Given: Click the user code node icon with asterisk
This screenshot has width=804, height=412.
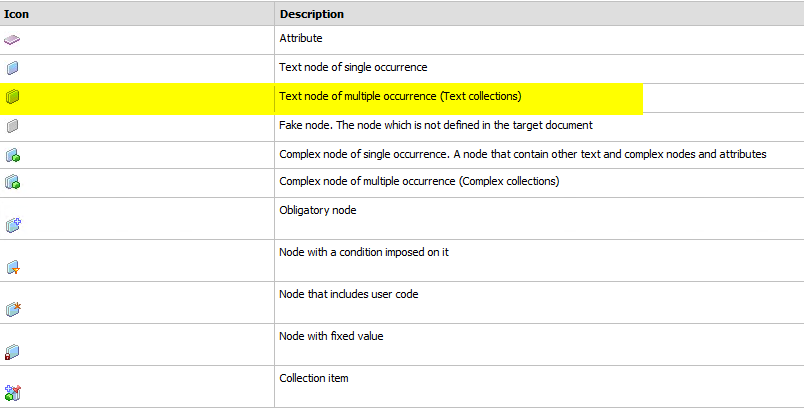Looking at the screenshot, I should 13,308.
